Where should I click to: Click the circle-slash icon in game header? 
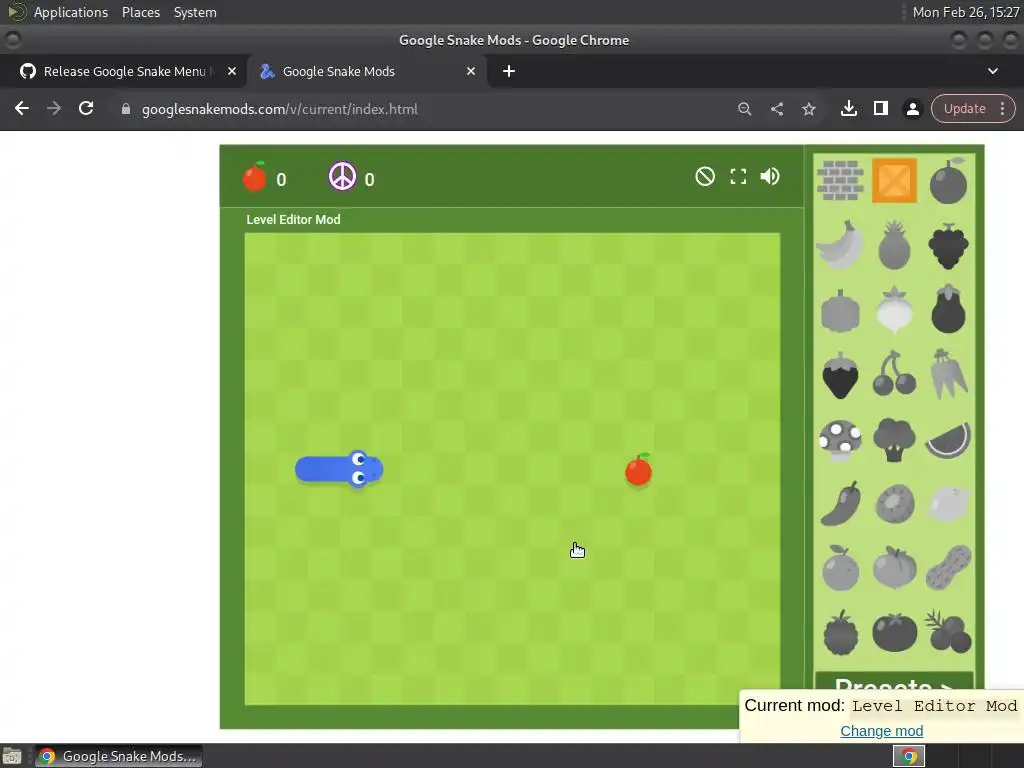705,176
